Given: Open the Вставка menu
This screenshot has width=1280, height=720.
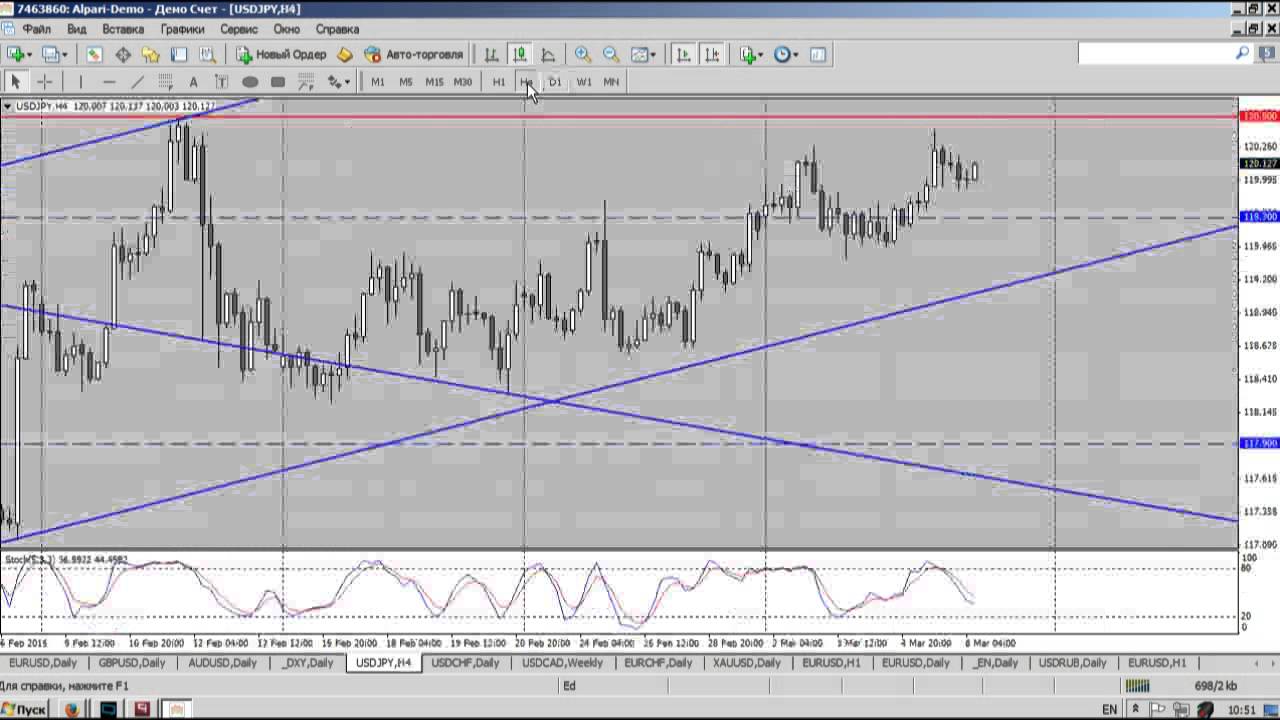Looking at the screenshot, I should [x=123, y=29].
